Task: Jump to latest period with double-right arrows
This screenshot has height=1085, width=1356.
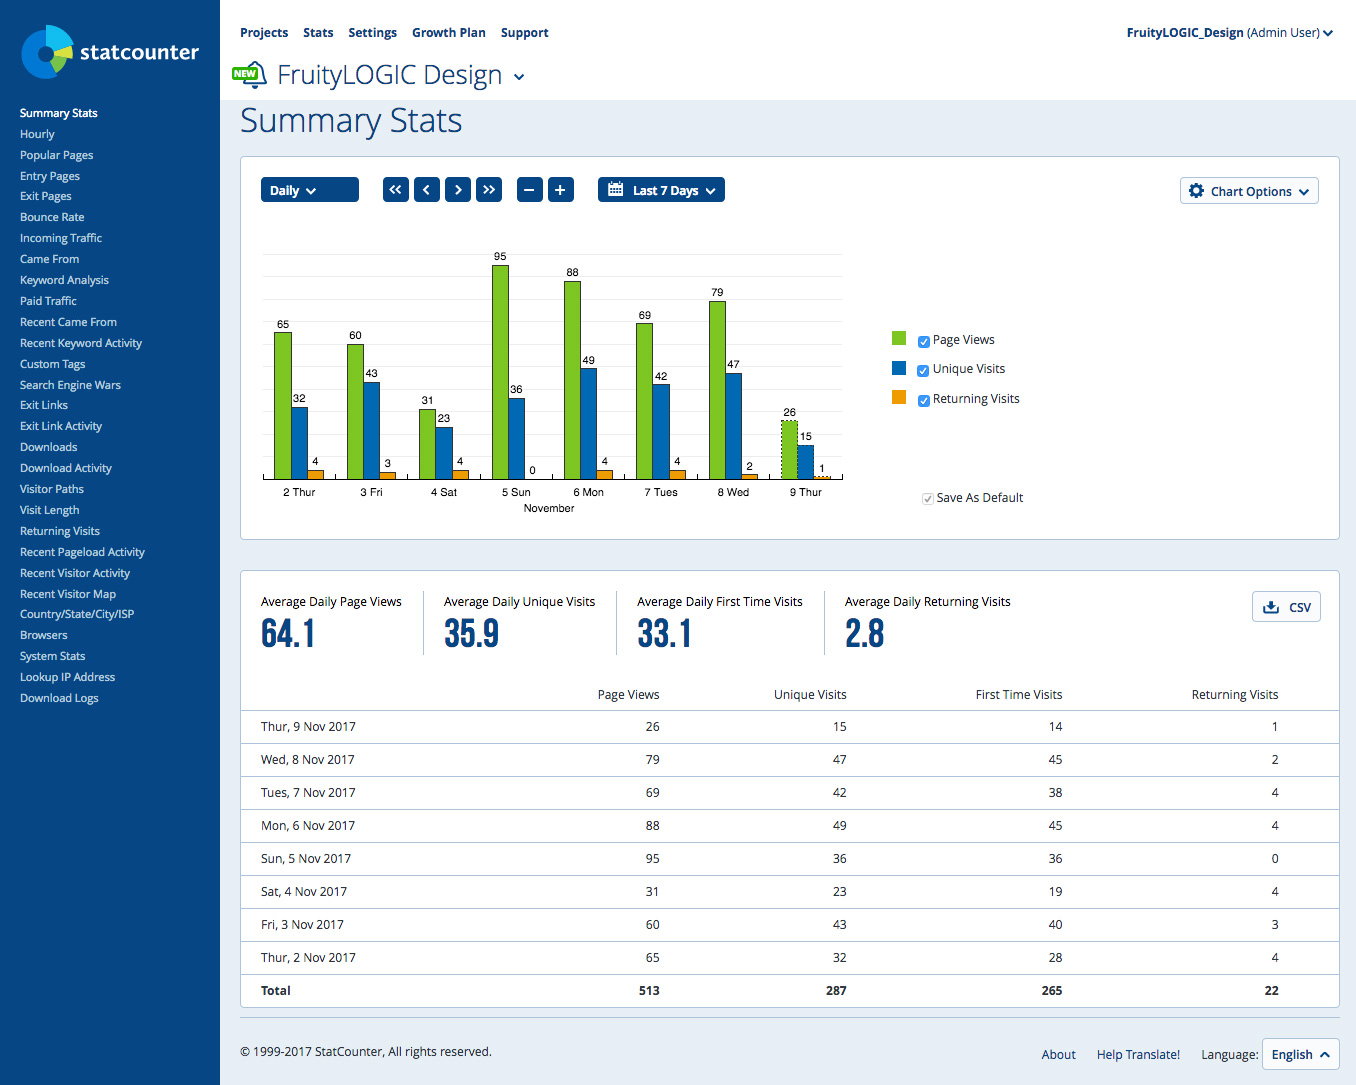Action: pyautogui.click(x=489, y=190)
